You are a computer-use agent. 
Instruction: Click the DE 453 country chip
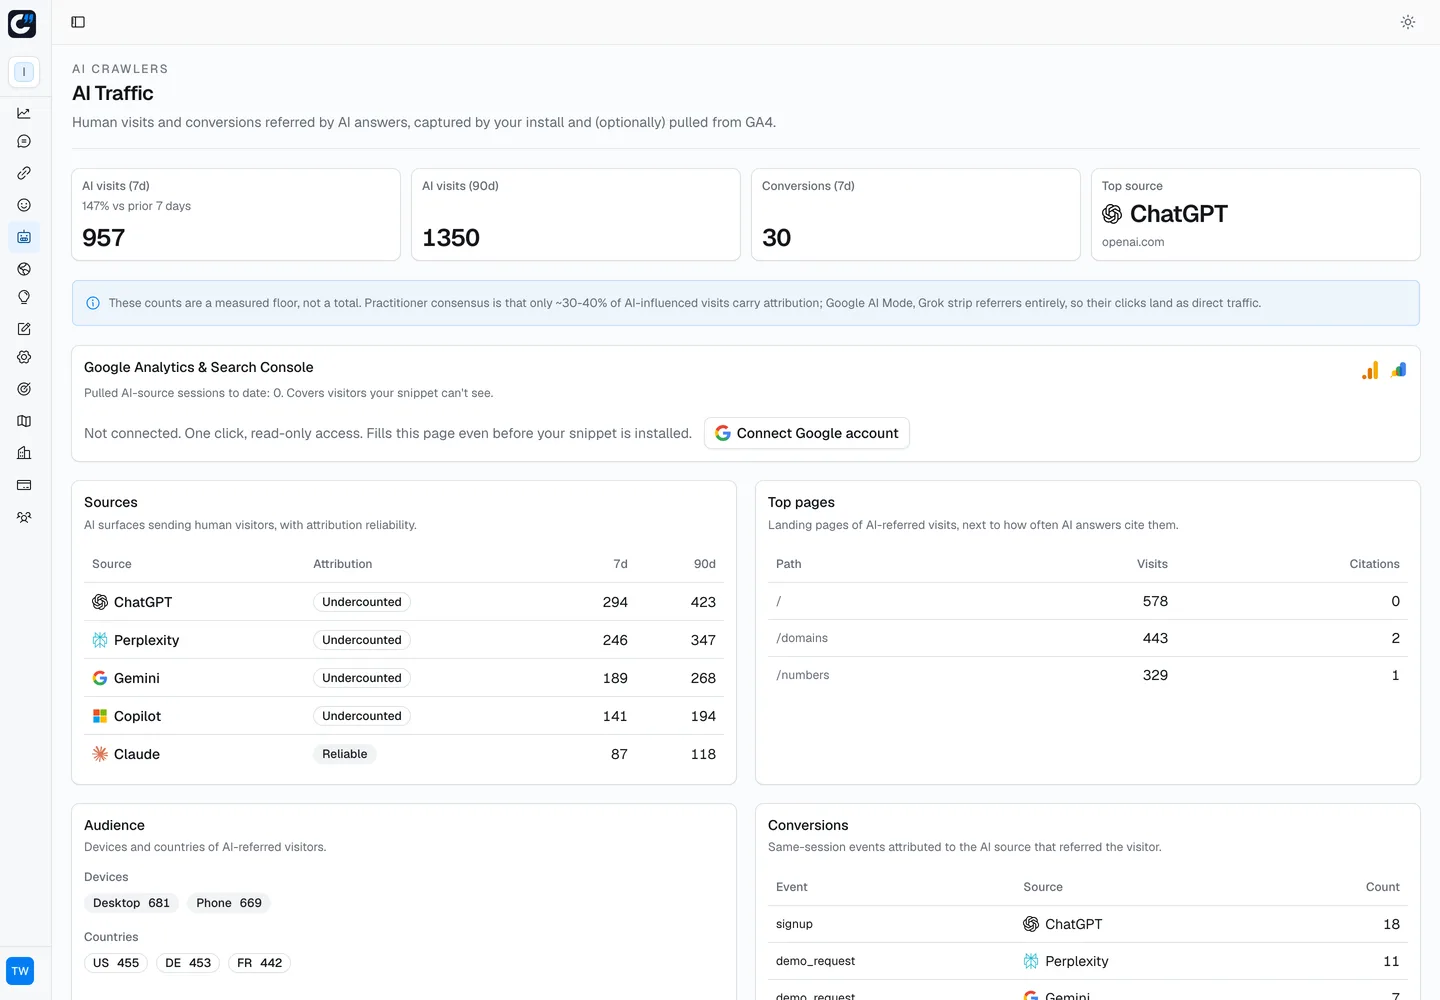[188, 963]
